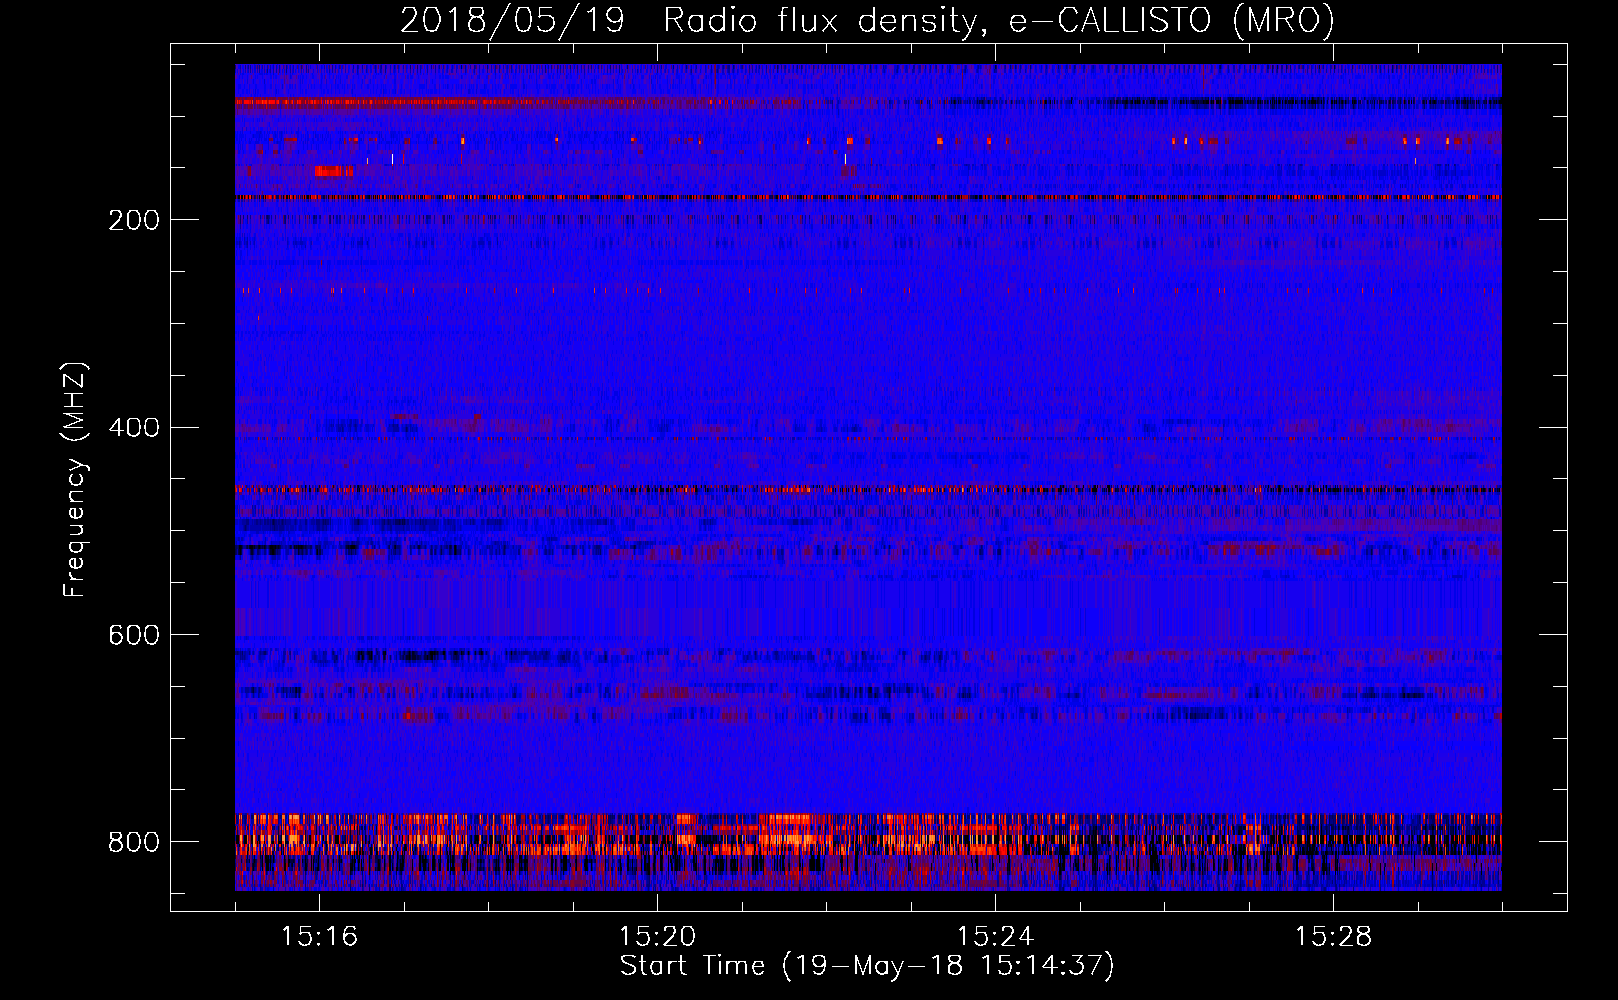The height and width of the screenshot is (1000, 1618).
Task: Click the '15:24' time tick label
Action: (995, 936)
